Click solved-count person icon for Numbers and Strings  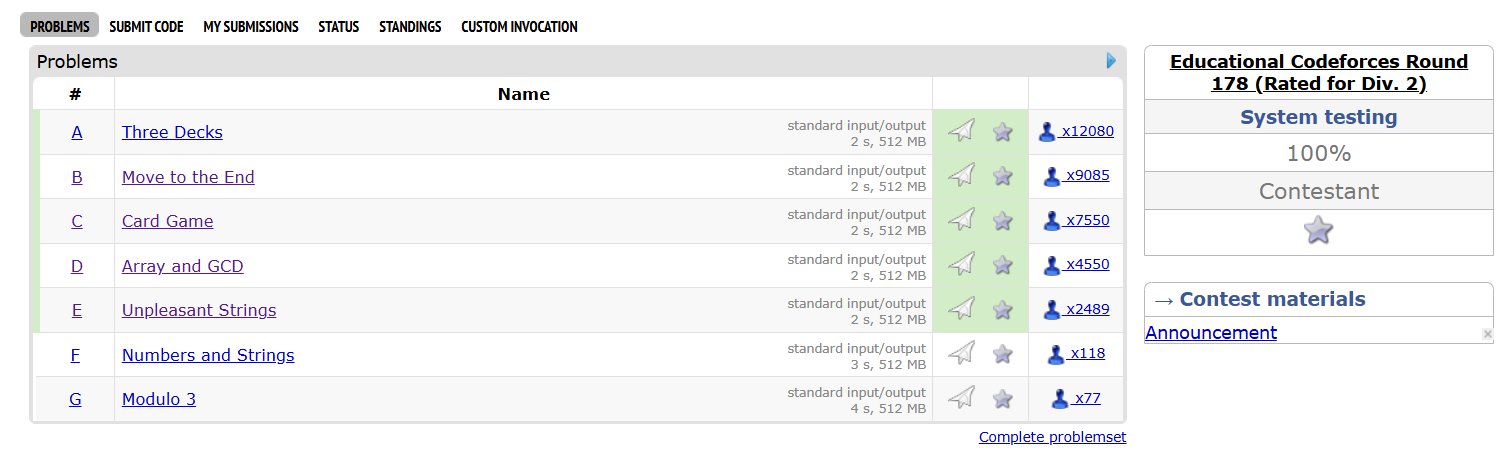[x=1055, y=354]
